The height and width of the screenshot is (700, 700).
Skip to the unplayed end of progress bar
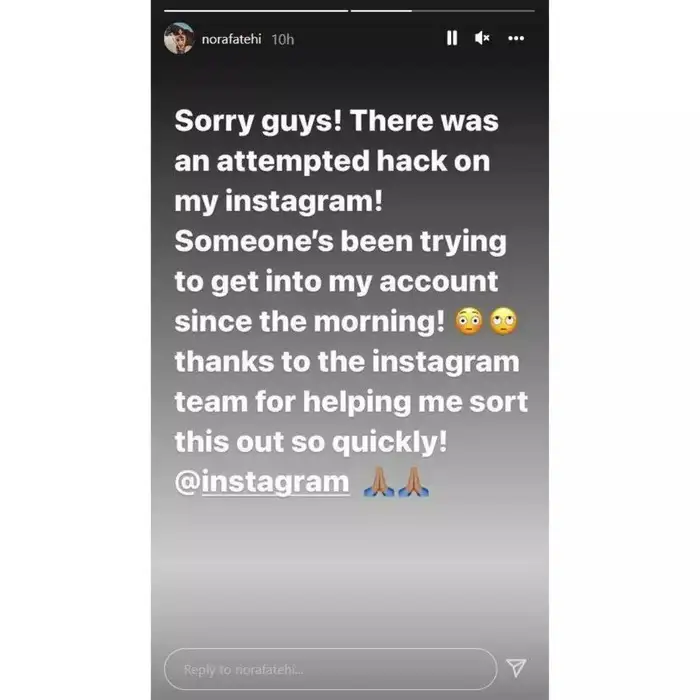(473, 11)
